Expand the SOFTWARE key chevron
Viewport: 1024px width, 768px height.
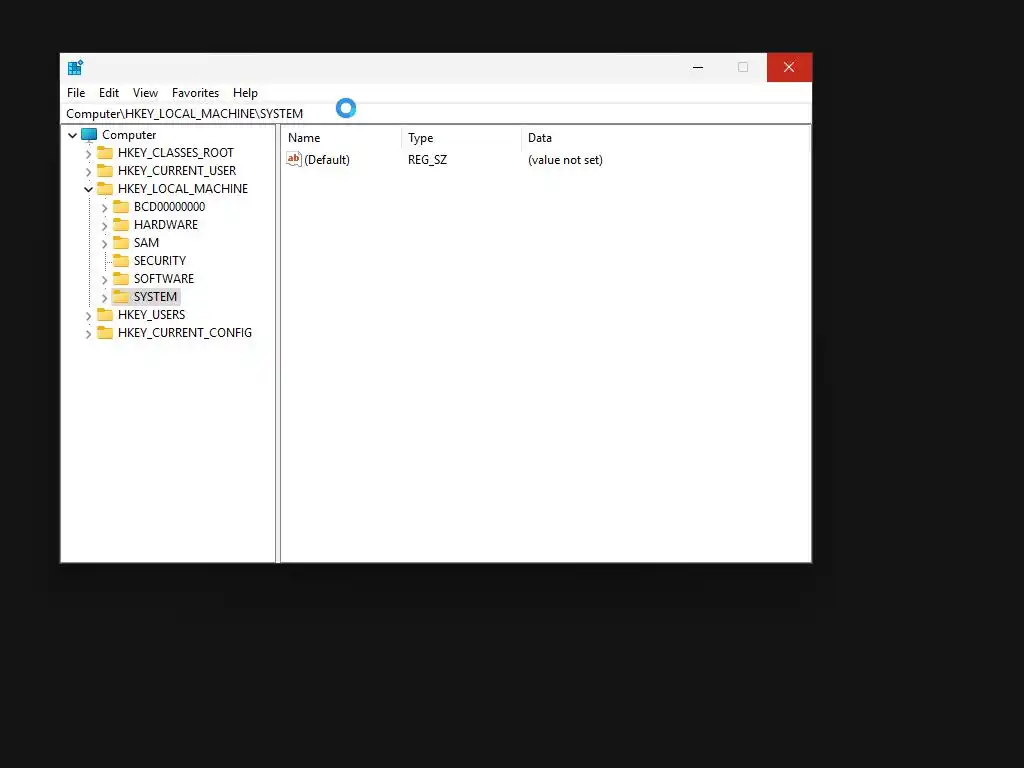(104, 280)
